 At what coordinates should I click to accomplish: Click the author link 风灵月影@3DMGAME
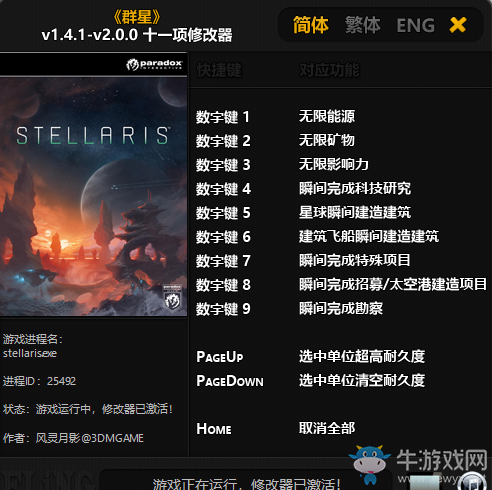click(x=90, y=438)
